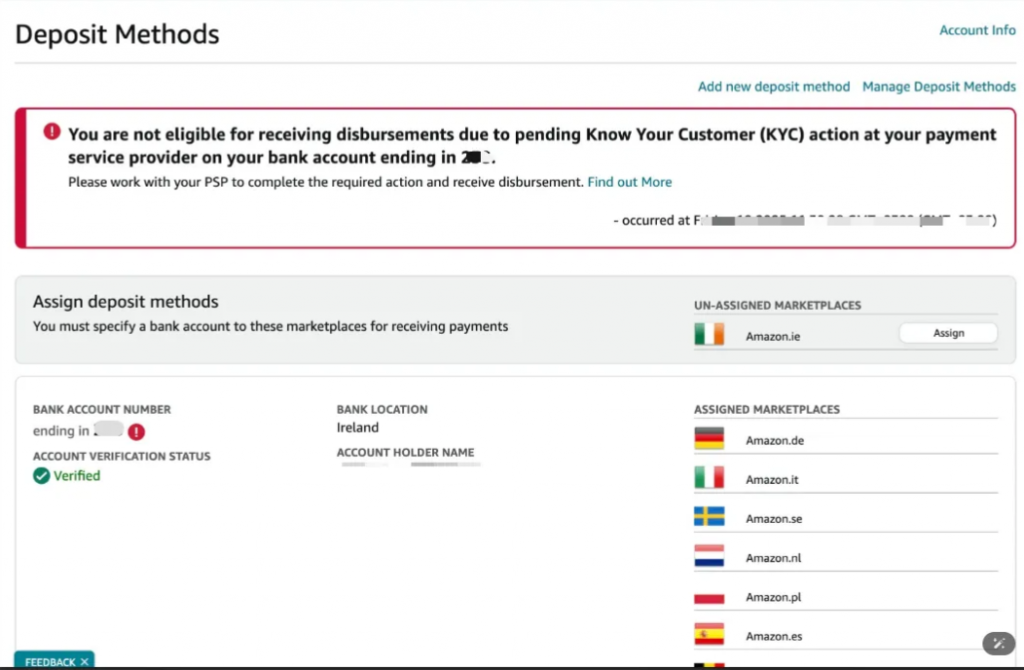Click the Dutch flag icon for Amazon.nl

click(x=709, y=556)
